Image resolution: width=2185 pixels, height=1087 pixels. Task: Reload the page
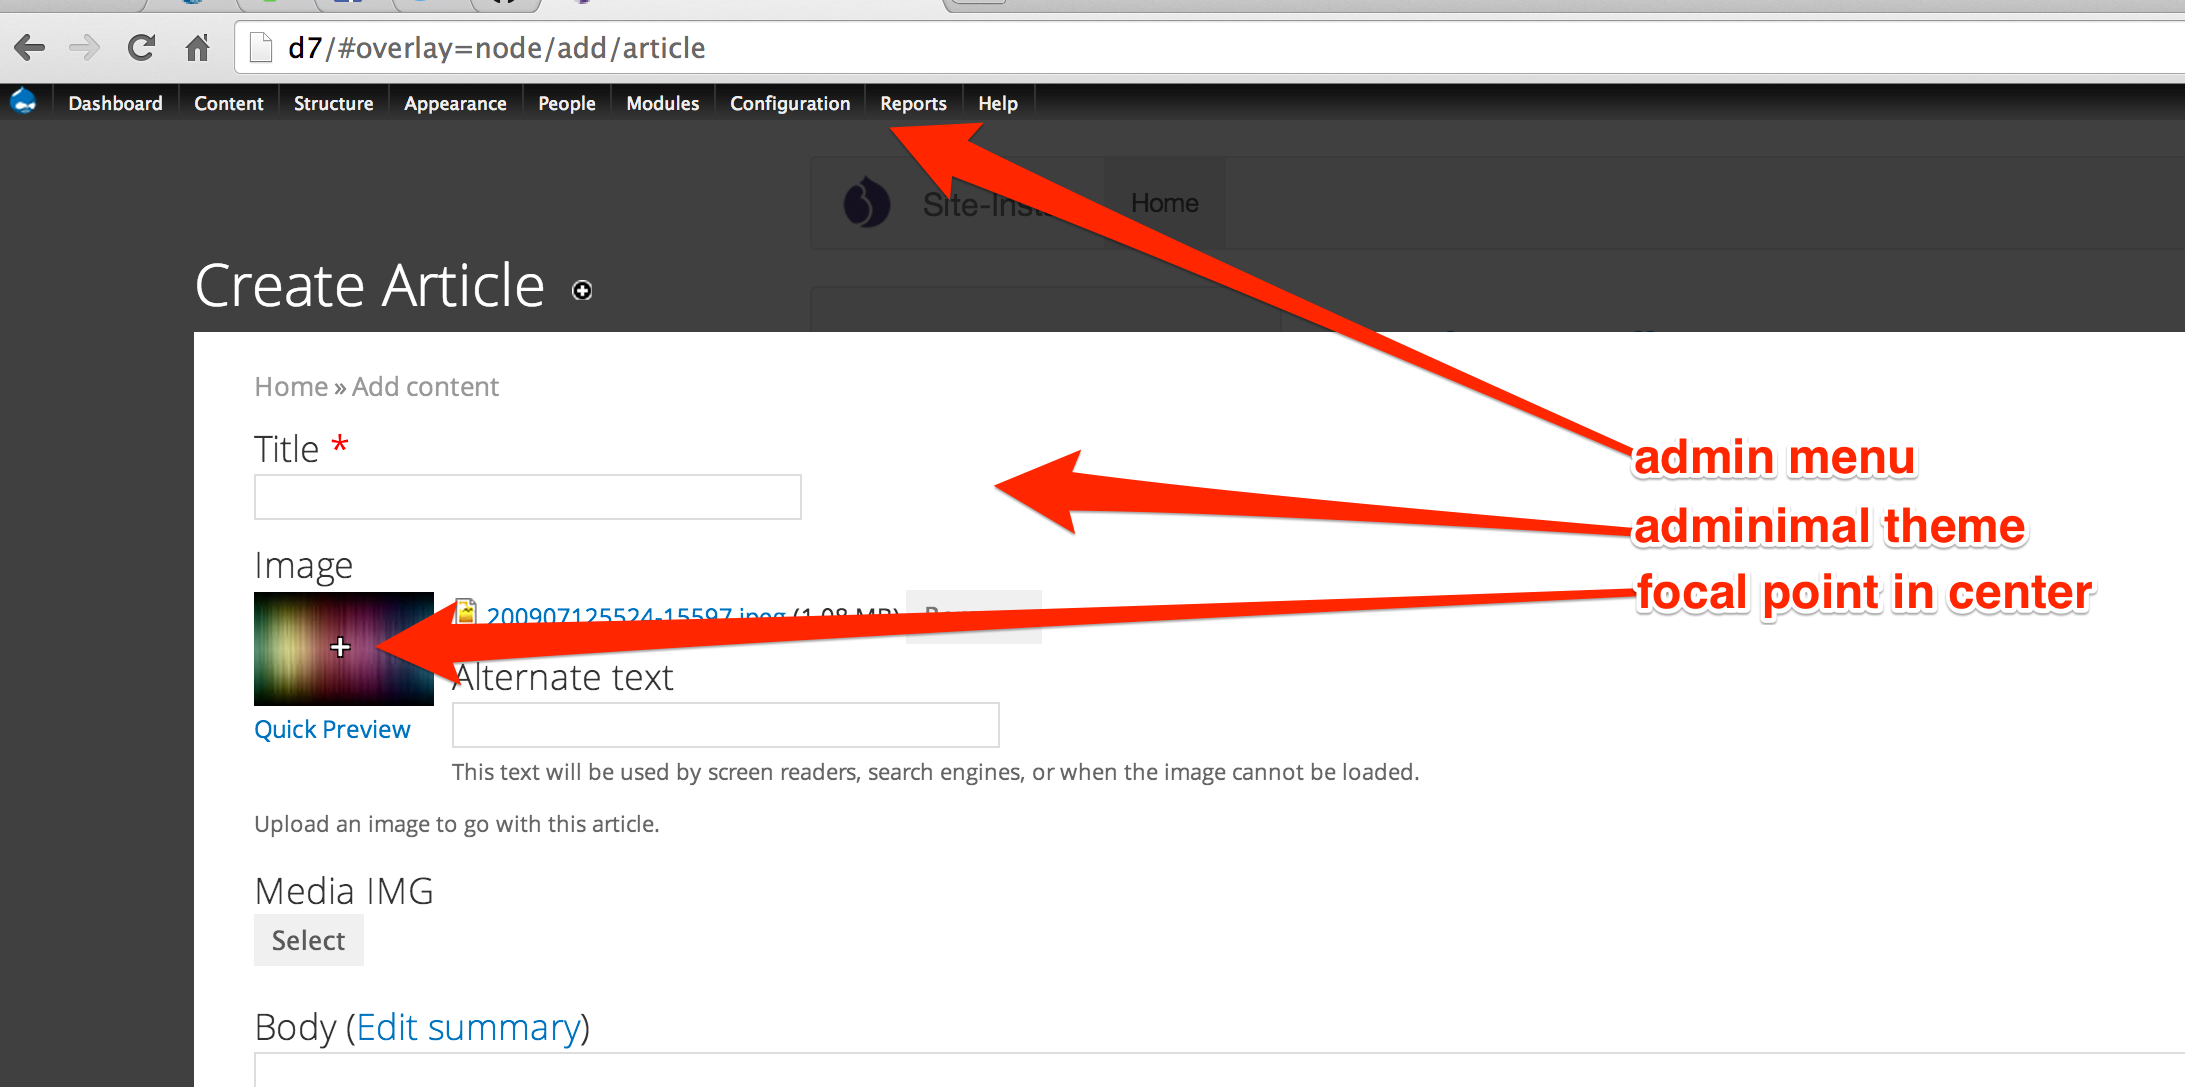pos(141,47)
